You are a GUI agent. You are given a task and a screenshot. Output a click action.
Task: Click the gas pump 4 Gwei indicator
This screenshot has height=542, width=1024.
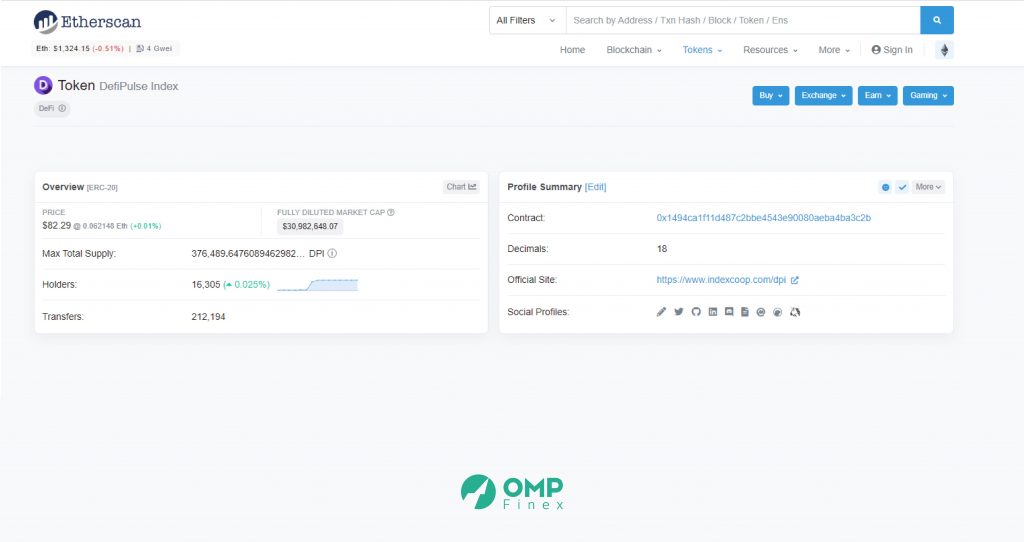coord(154,48)
